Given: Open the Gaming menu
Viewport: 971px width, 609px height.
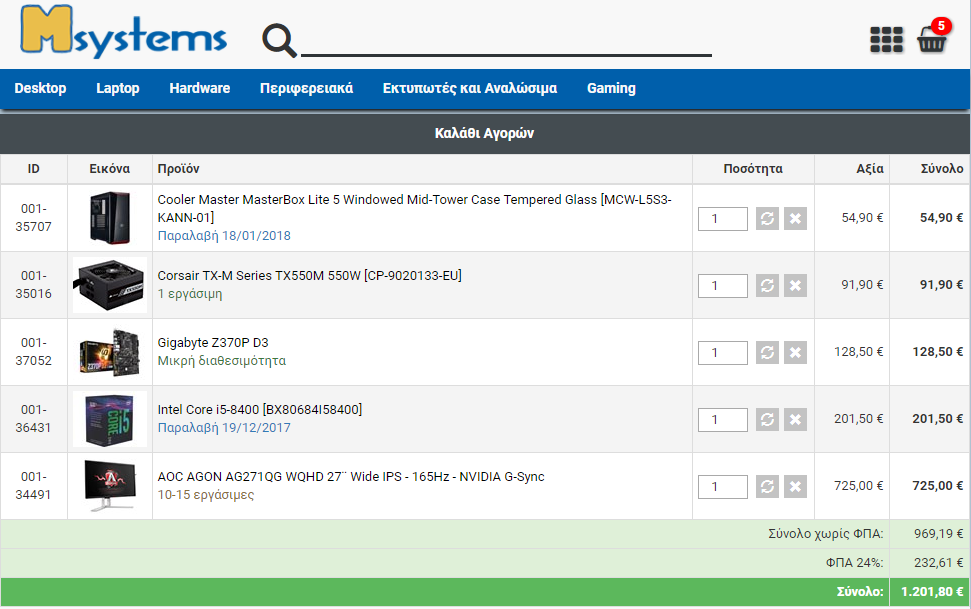Looking at the screenshot, I should pos(611,88).
